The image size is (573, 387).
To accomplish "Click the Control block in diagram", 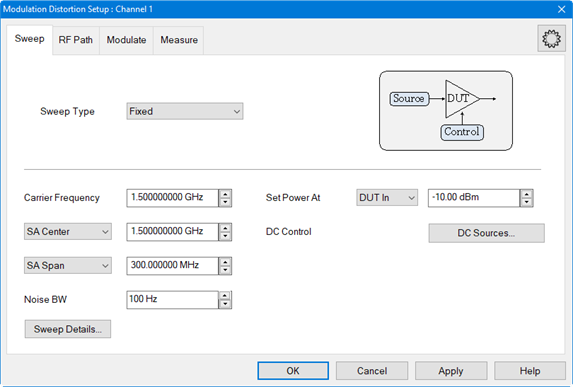I will (462, 132).
